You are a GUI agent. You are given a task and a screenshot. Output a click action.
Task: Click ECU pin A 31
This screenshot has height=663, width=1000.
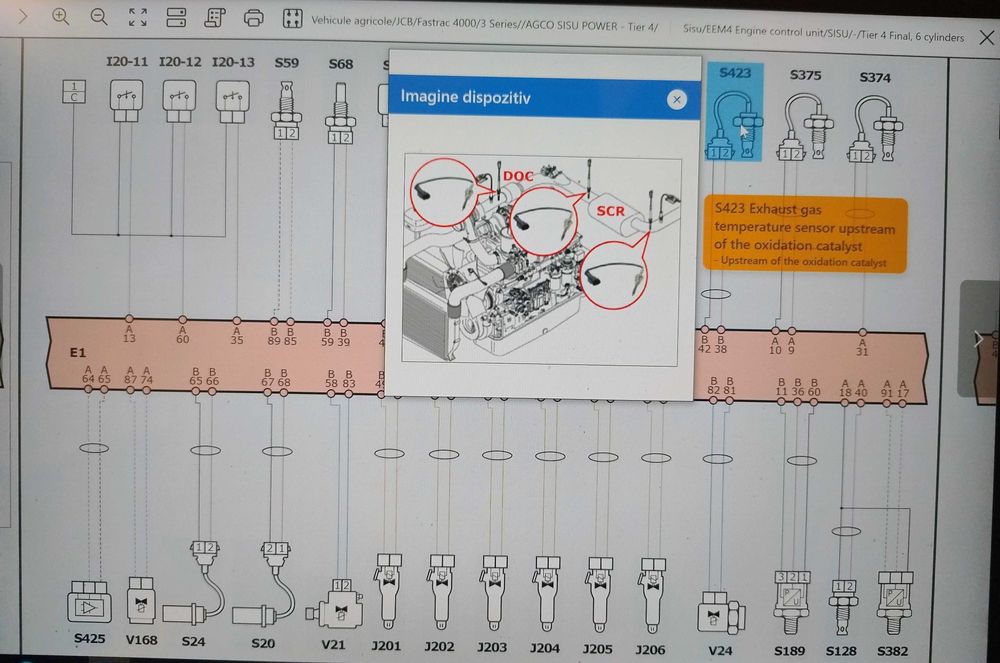coord(862,347)
